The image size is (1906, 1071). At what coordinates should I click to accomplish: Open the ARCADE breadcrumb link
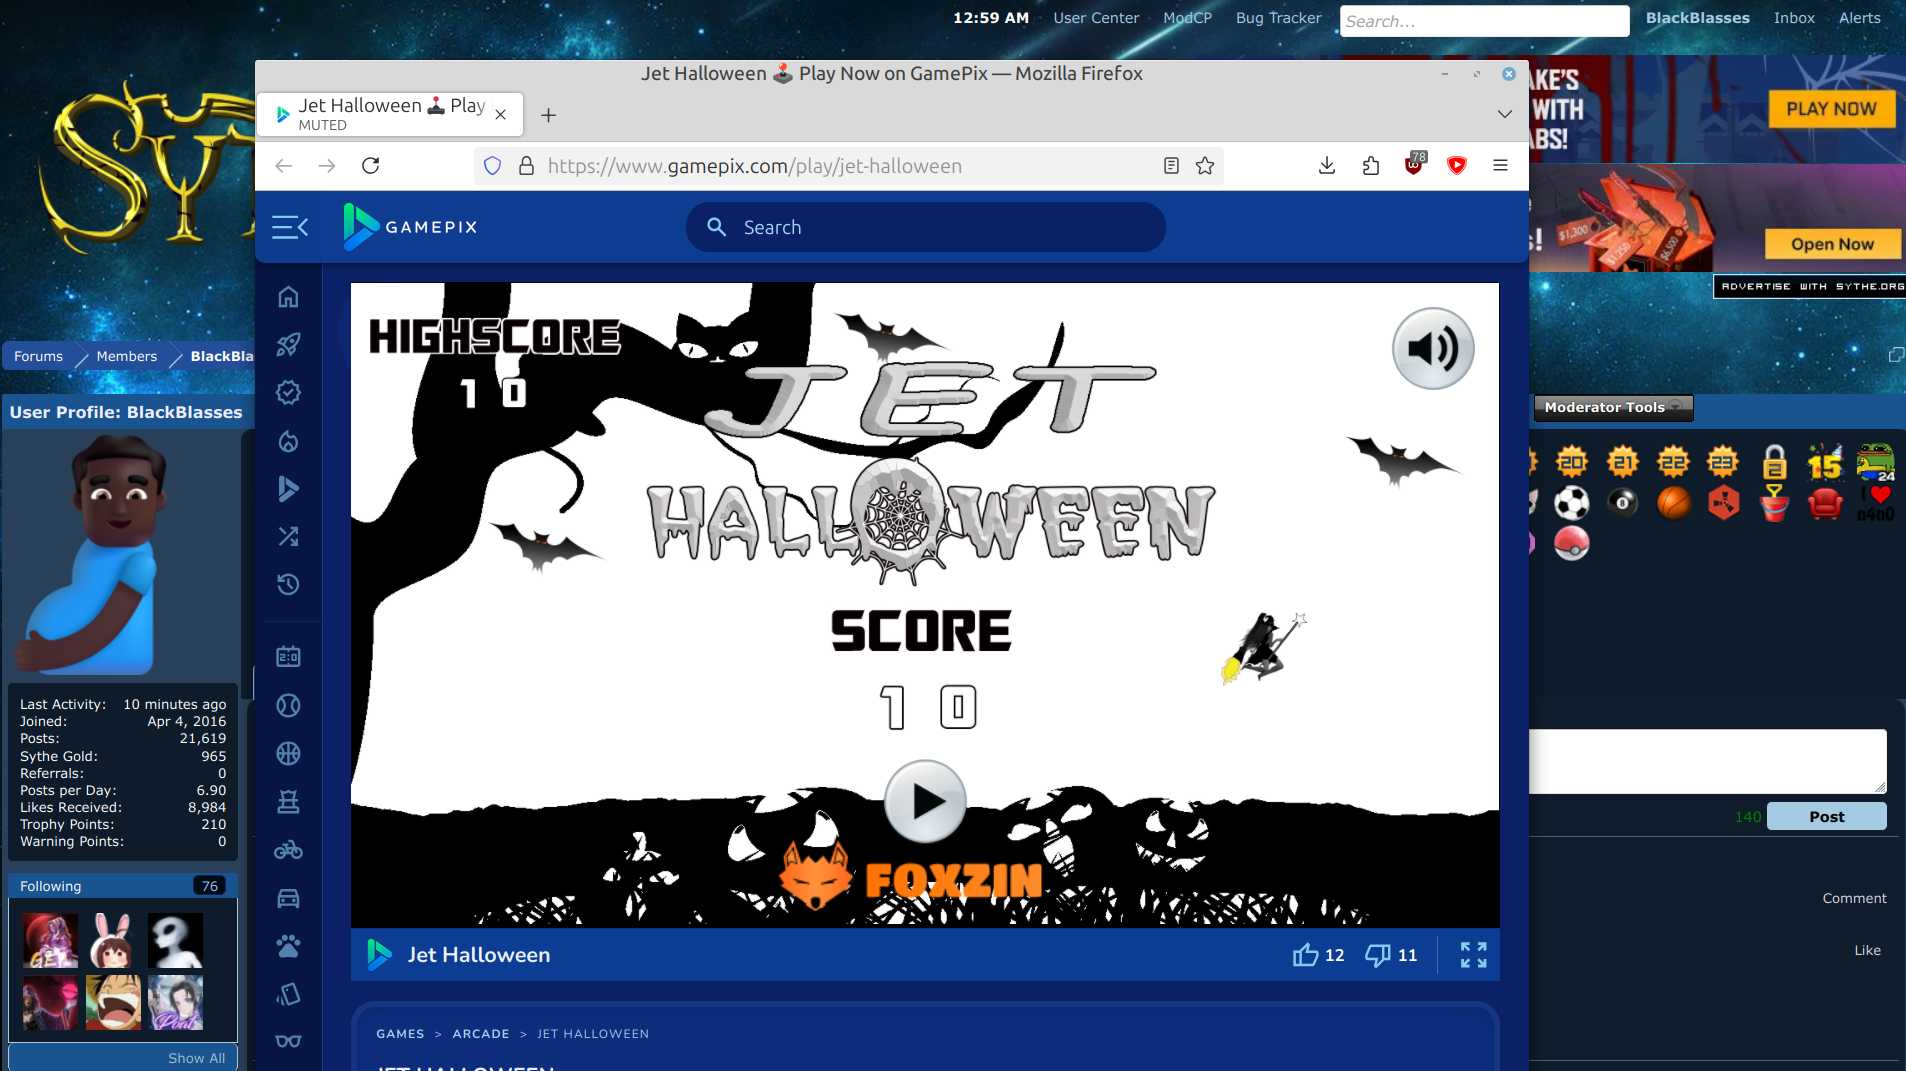click(x=481, y=1034)
